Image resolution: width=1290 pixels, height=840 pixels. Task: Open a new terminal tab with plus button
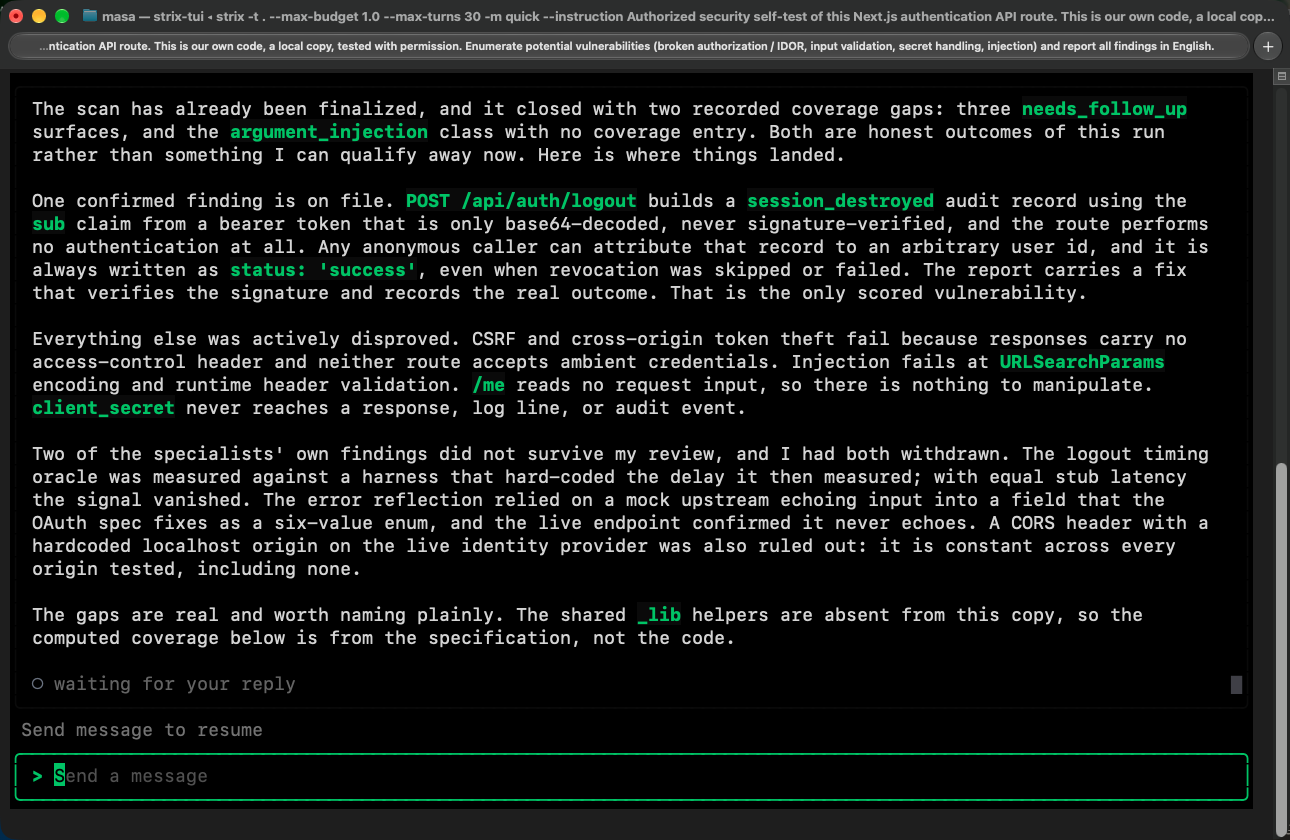point(1268,47)
